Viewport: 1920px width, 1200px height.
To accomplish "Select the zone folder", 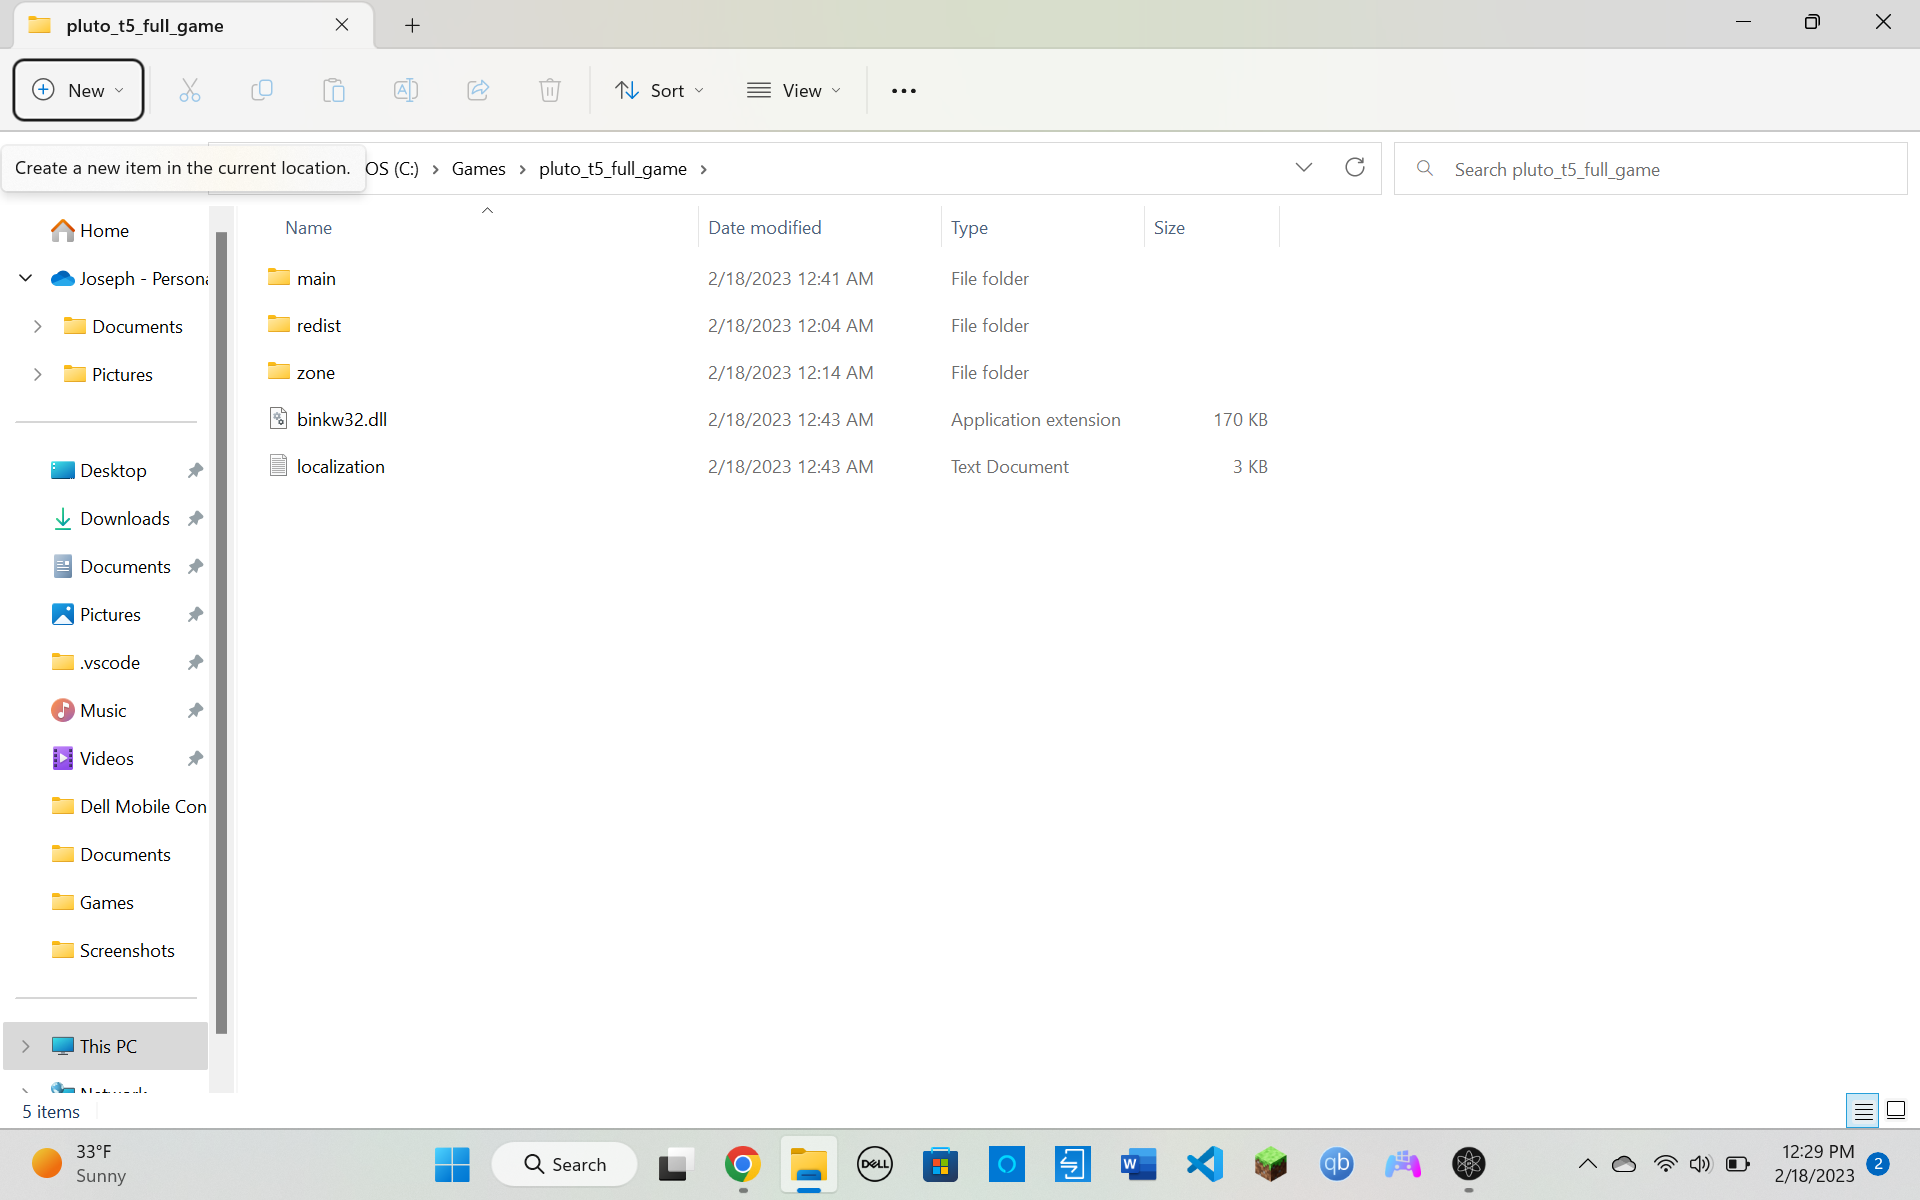I will (316, 372).
